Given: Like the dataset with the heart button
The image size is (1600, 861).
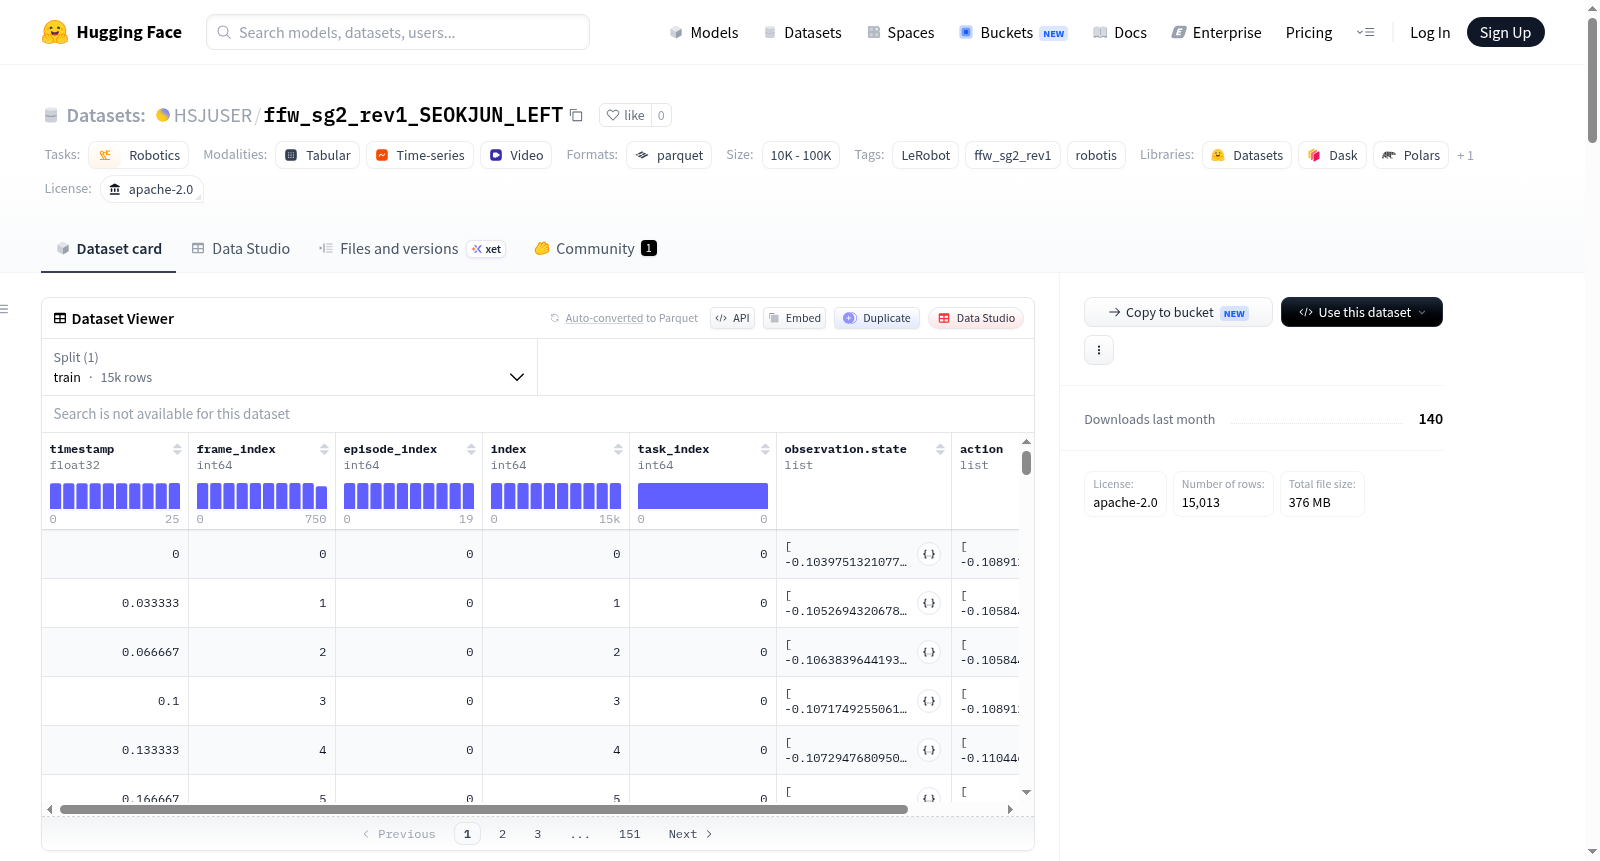Looking at the screenshot, I should point(625,115).
